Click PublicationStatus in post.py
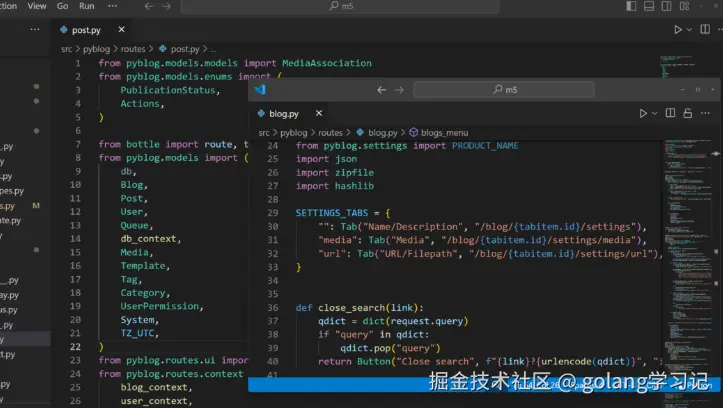723x408 pixels. pyautogui.click(x=168, y=90)
